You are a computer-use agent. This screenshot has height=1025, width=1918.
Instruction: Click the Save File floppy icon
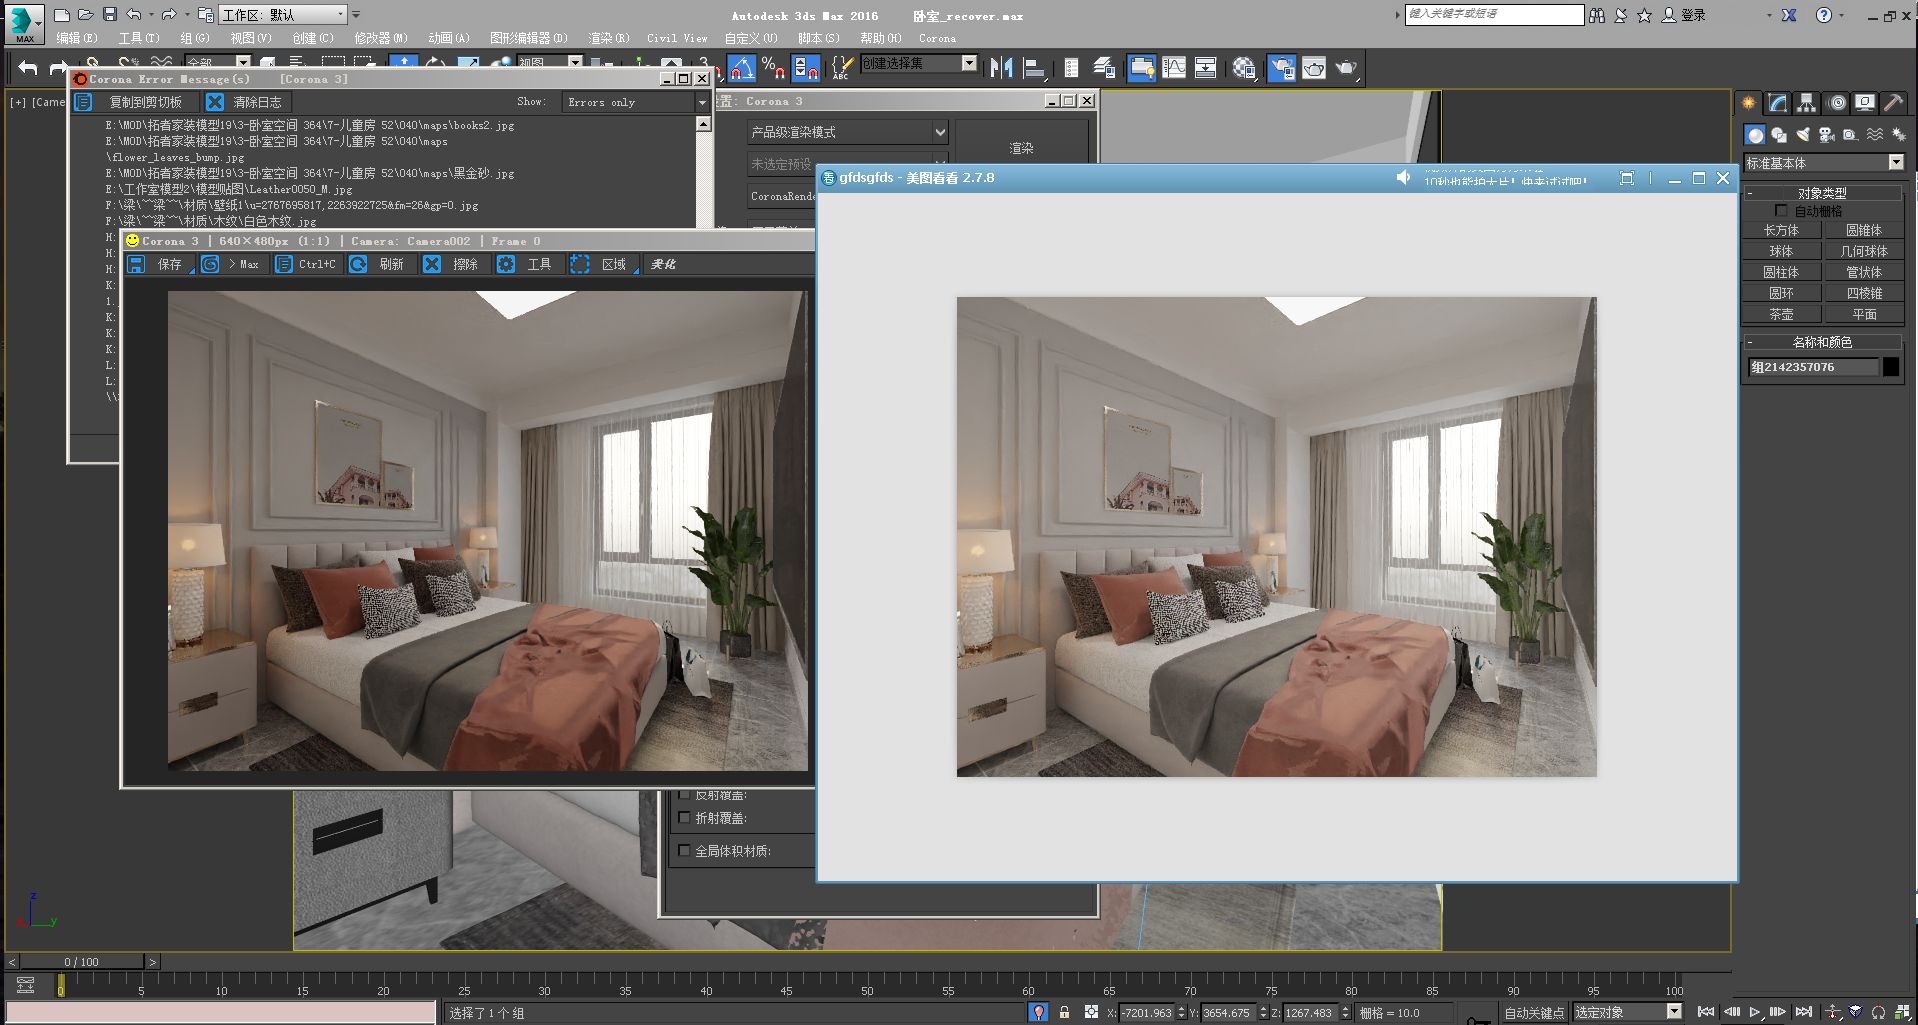110,15
